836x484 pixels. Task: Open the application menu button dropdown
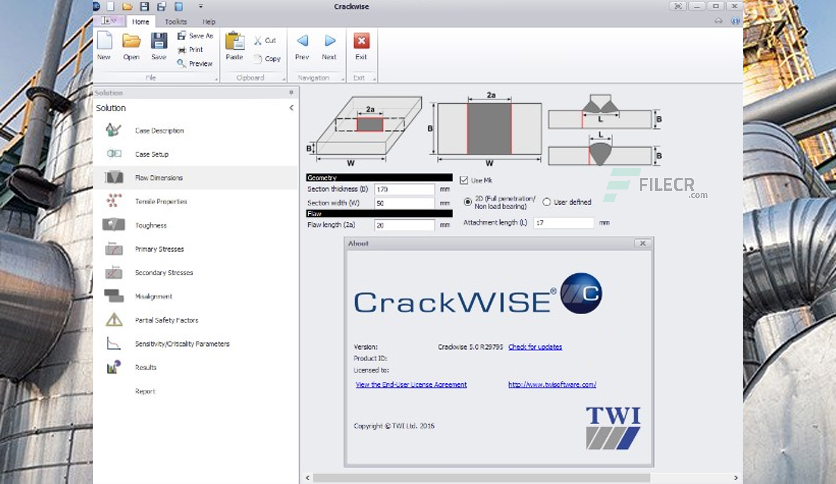109,21
